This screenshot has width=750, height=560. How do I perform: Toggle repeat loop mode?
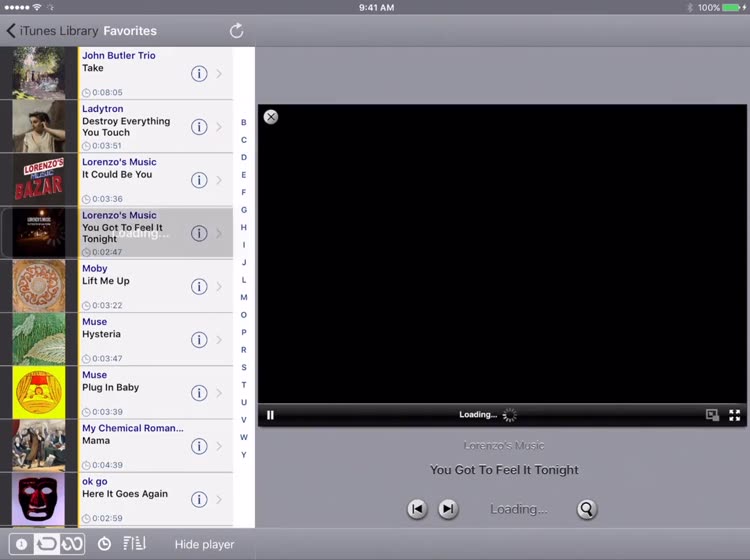[x=46, y=544]
